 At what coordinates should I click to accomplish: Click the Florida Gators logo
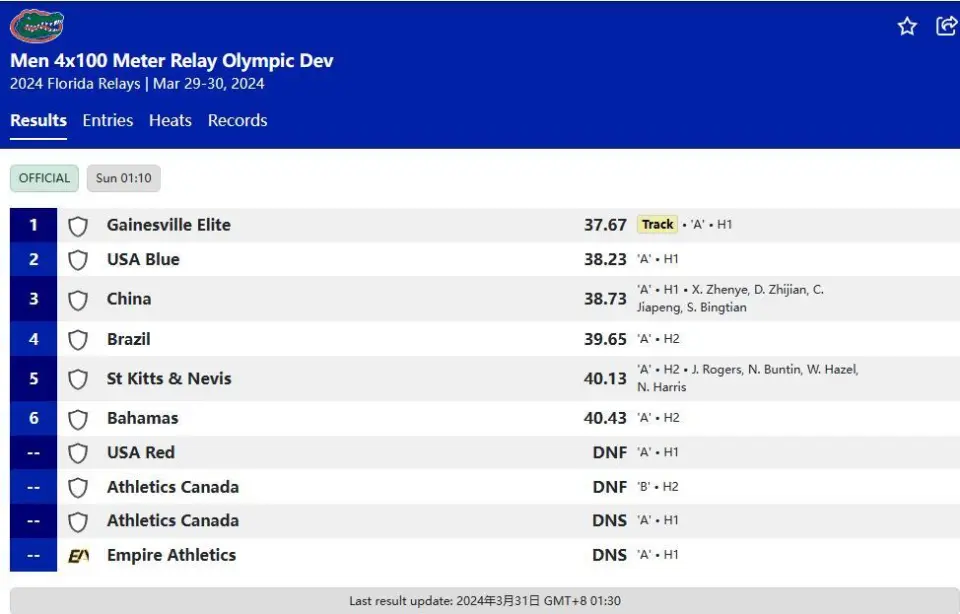[x=37, y=26]
